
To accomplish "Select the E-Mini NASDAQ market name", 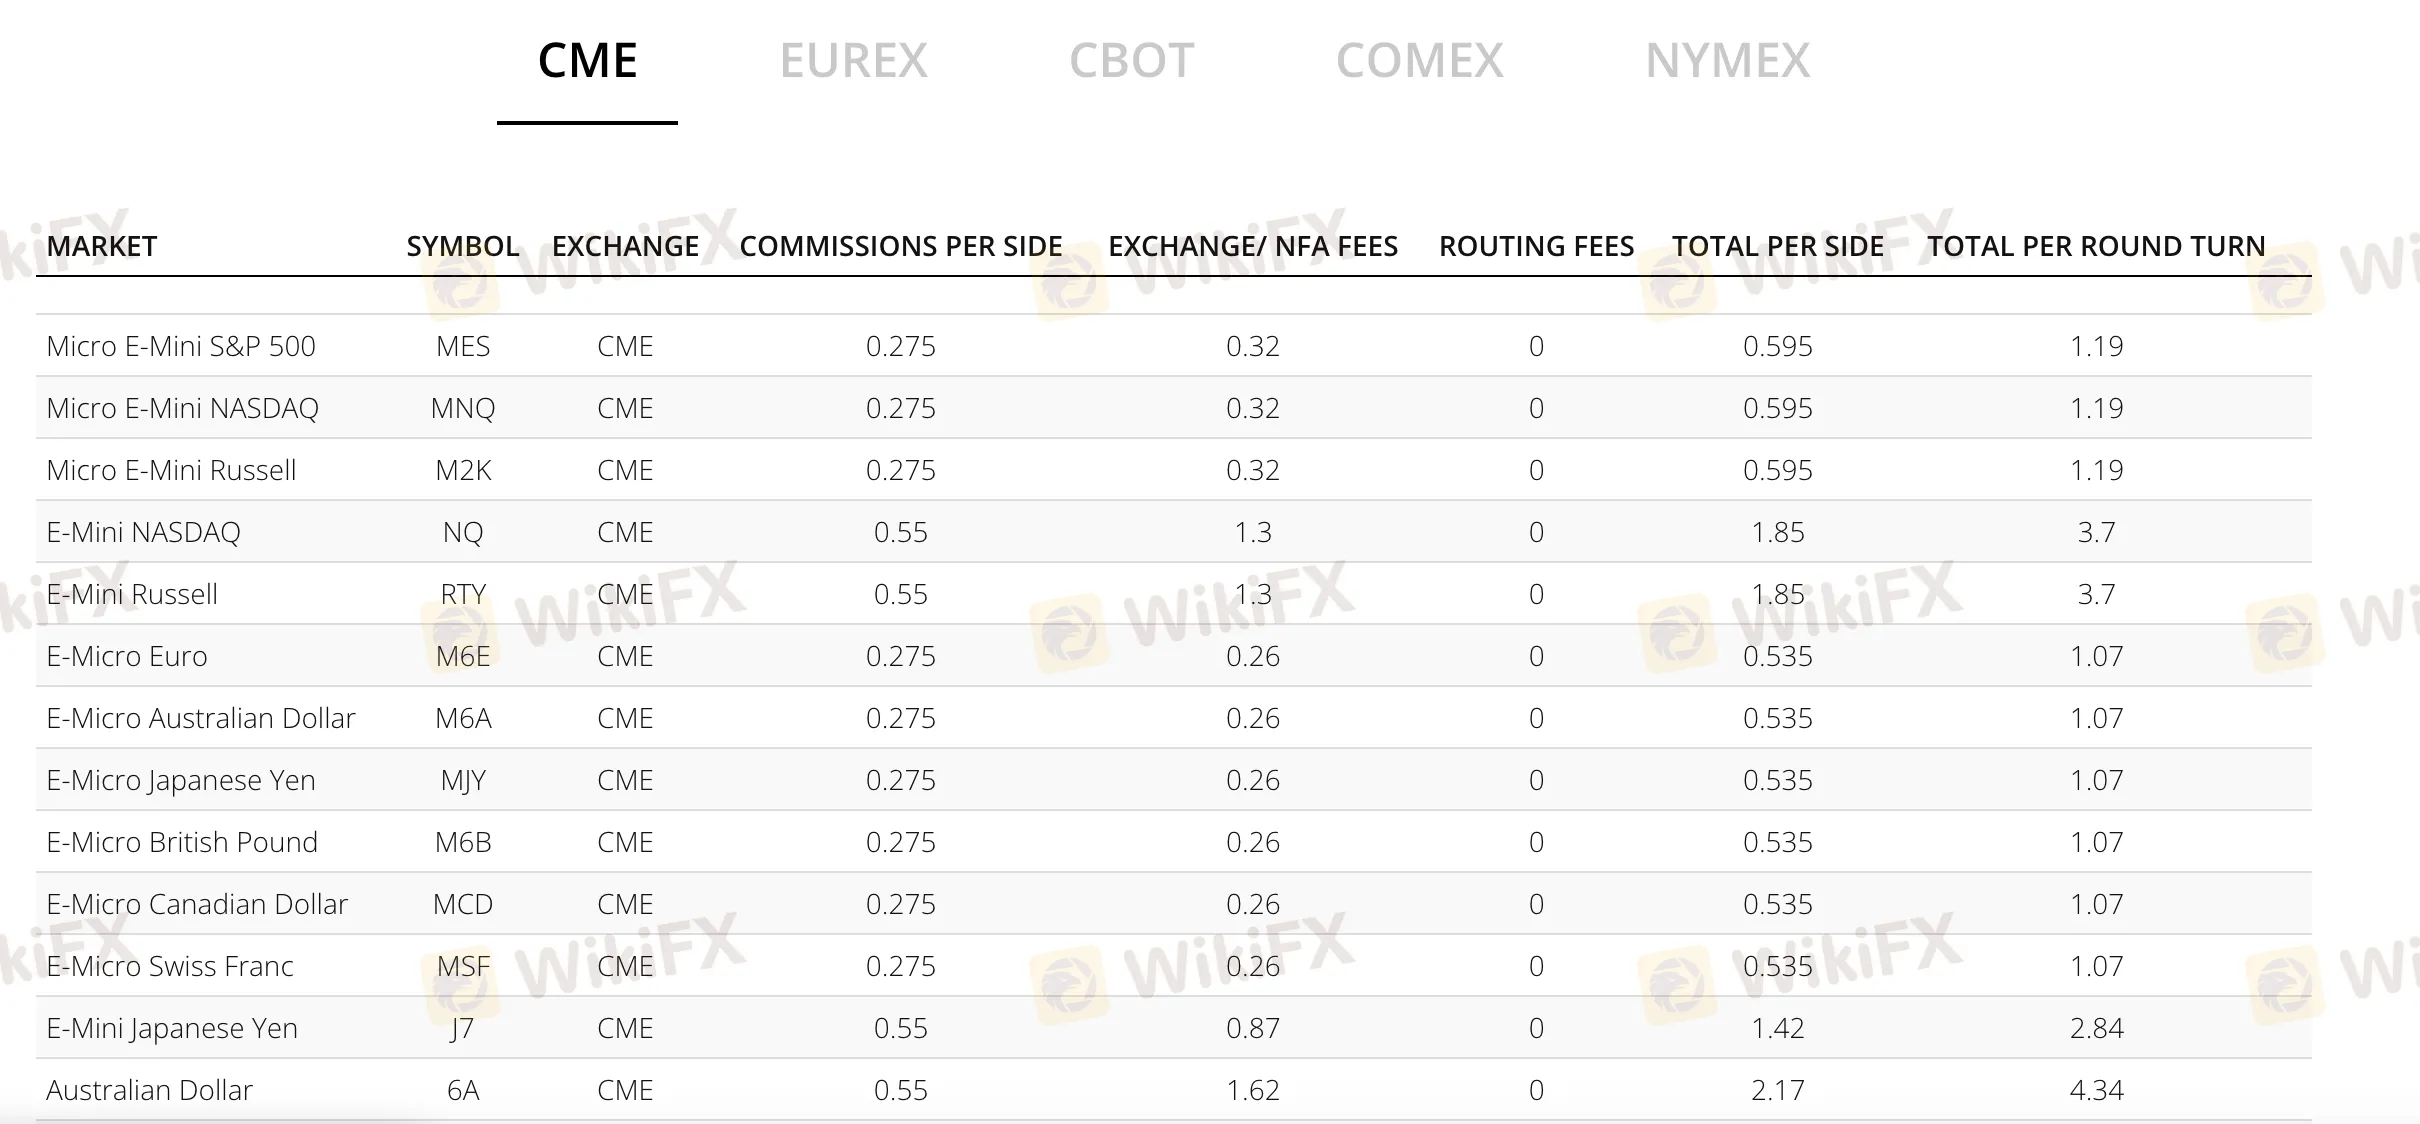I will coord(143,532).
